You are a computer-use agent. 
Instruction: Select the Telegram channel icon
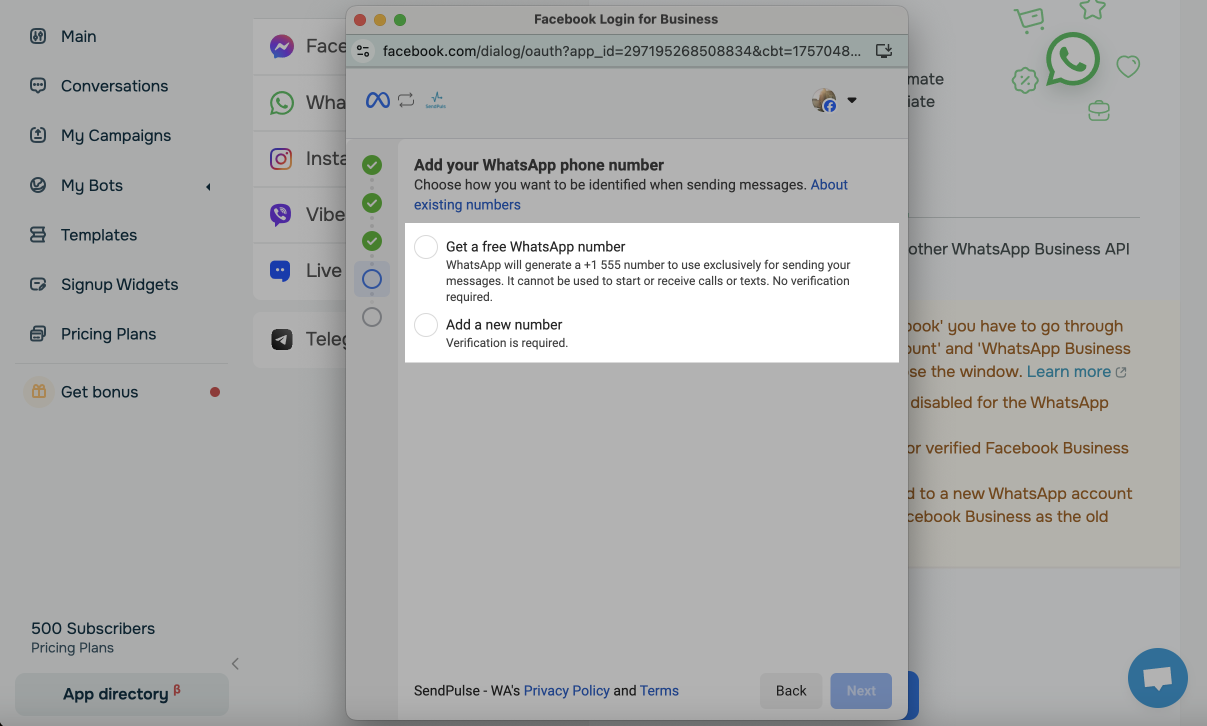coord(282,340)
